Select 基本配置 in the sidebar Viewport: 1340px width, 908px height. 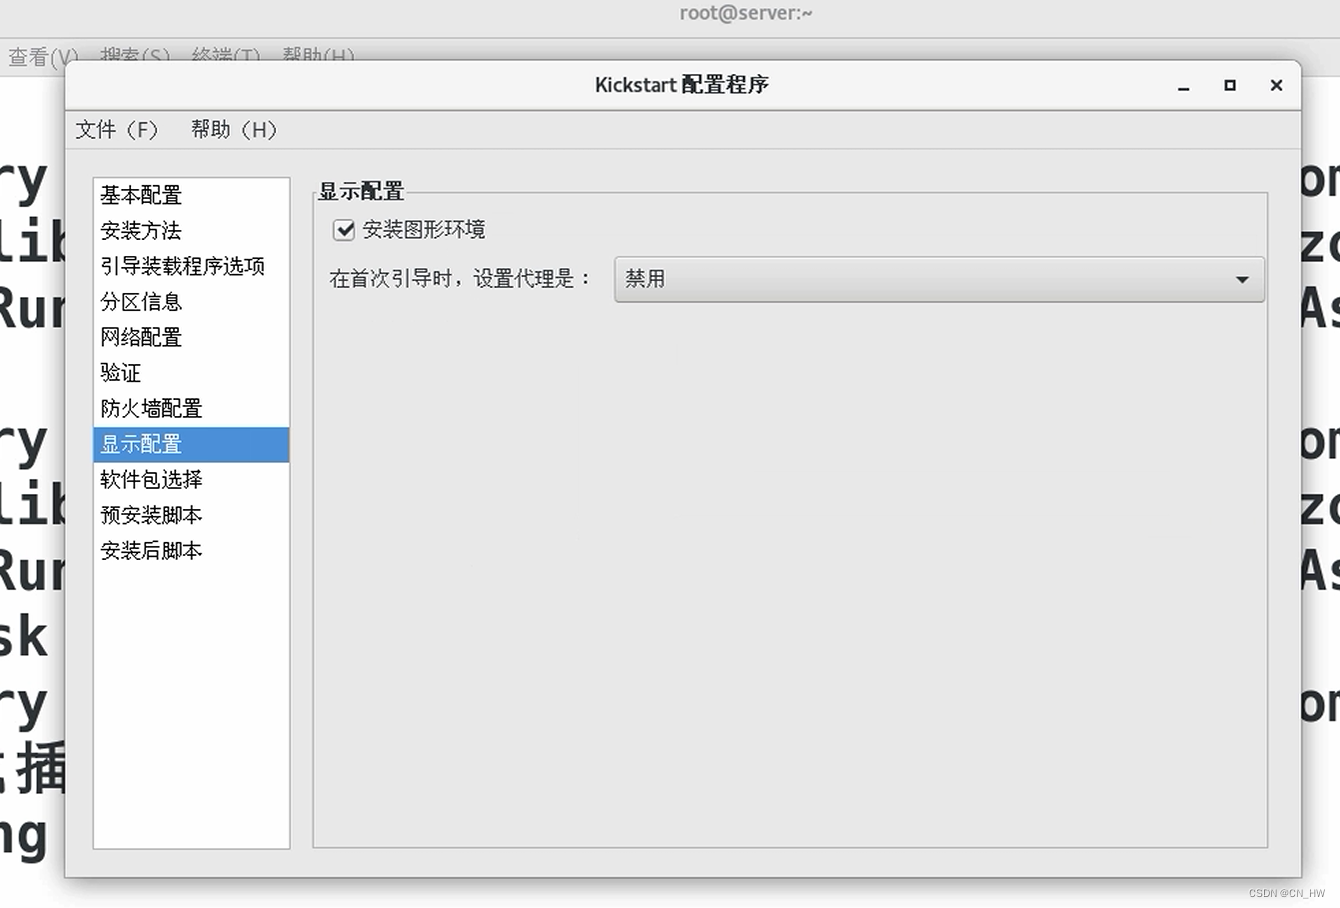(x=191, y=195)
